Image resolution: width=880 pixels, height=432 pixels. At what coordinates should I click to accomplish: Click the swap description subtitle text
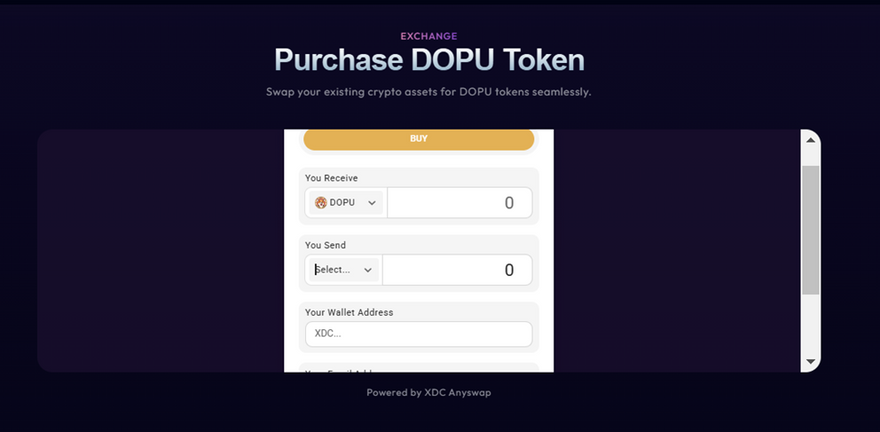[429, 92]
